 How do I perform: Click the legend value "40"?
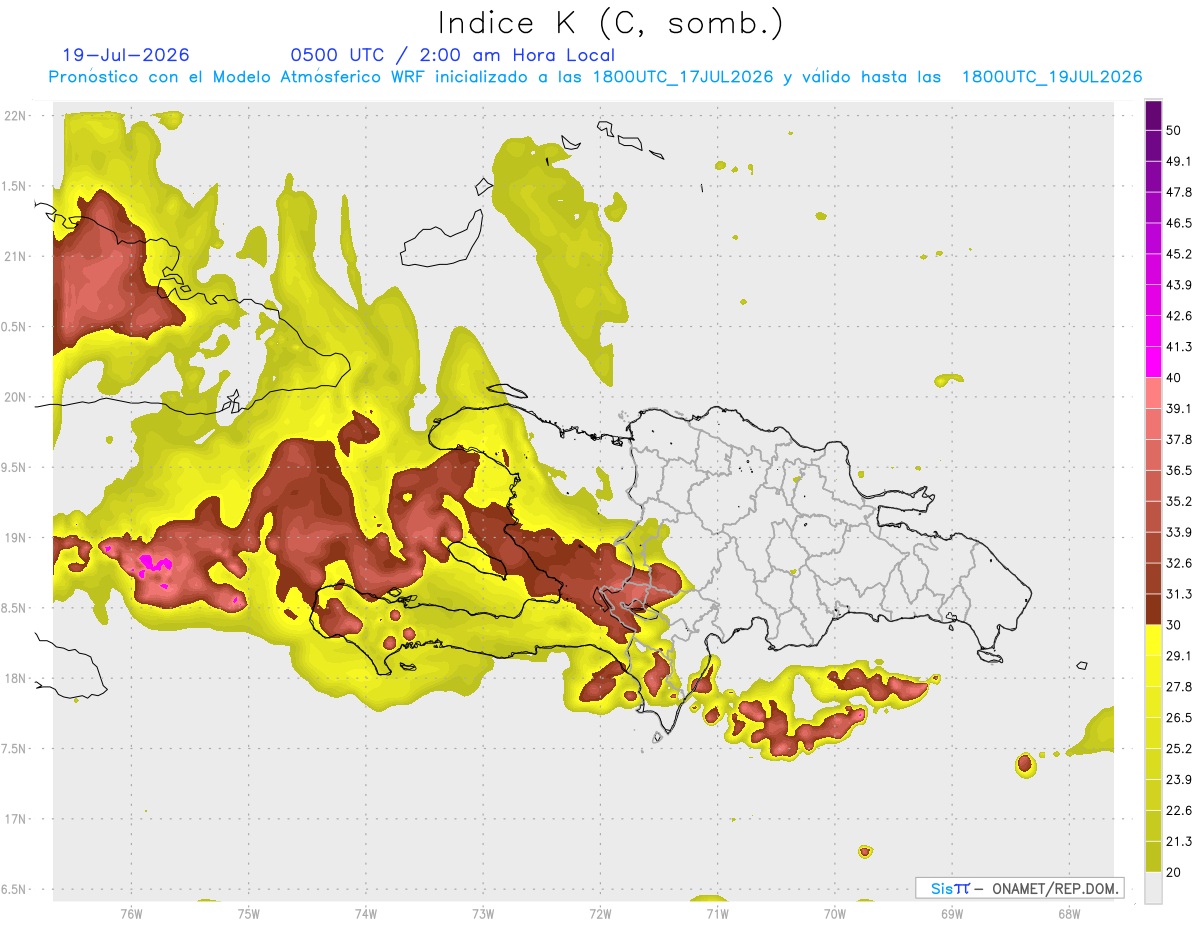pyautogui.click(x=1174, y=378)
